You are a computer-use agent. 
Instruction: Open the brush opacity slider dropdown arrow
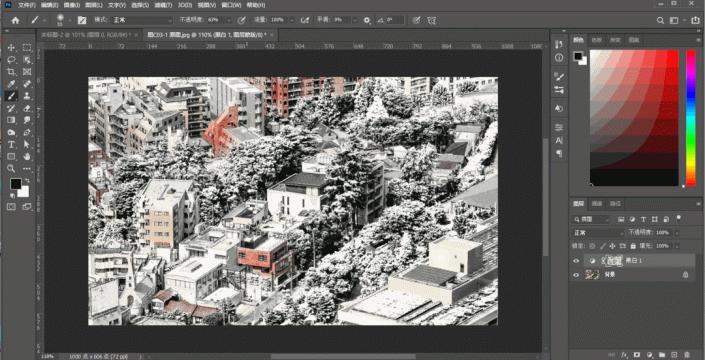[x=229, y=20]
